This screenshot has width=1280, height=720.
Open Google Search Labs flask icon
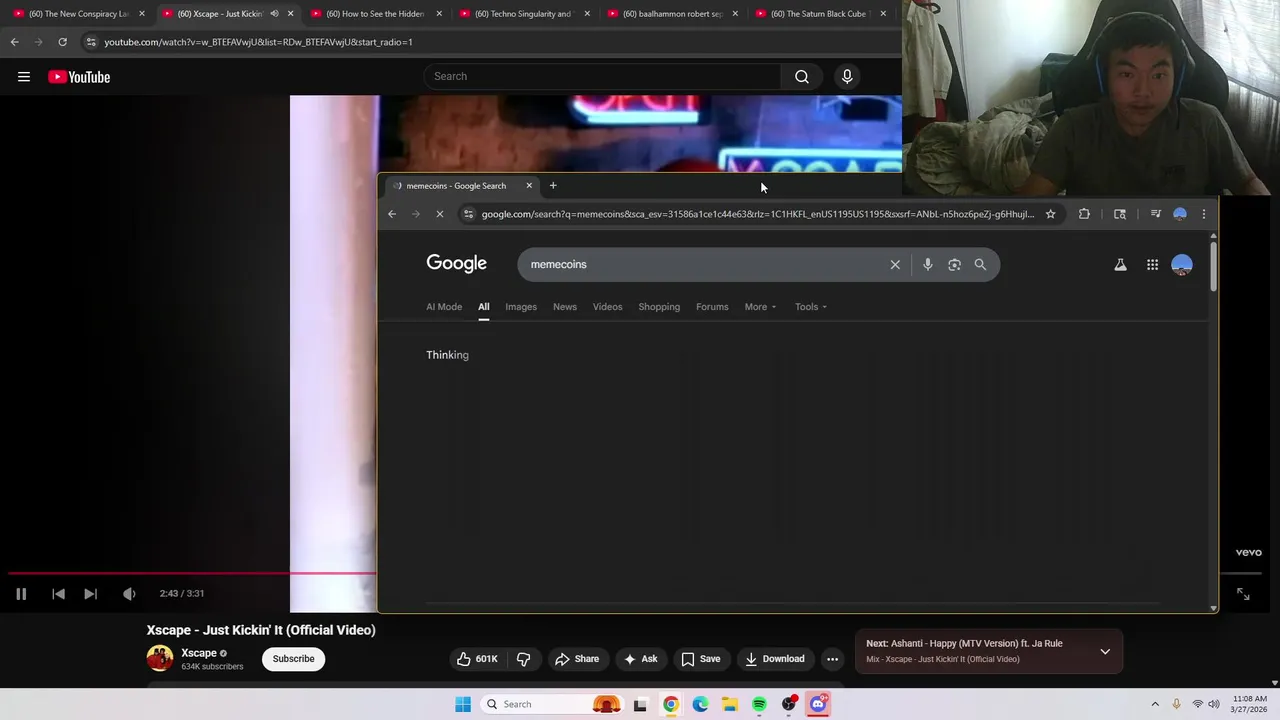point(1120,265)
